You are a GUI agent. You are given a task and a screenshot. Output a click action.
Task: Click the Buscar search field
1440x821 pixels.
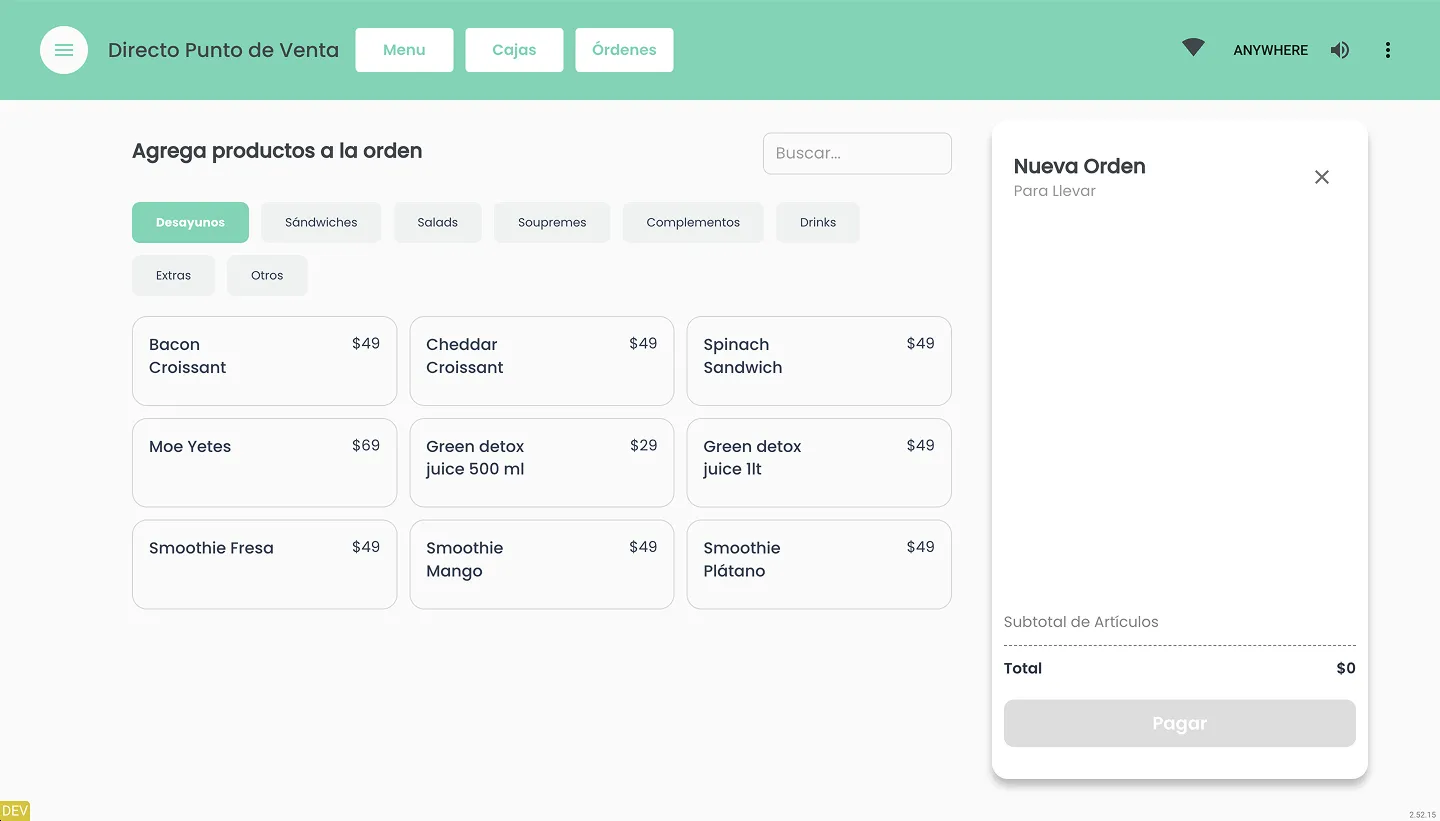(857, 153)
